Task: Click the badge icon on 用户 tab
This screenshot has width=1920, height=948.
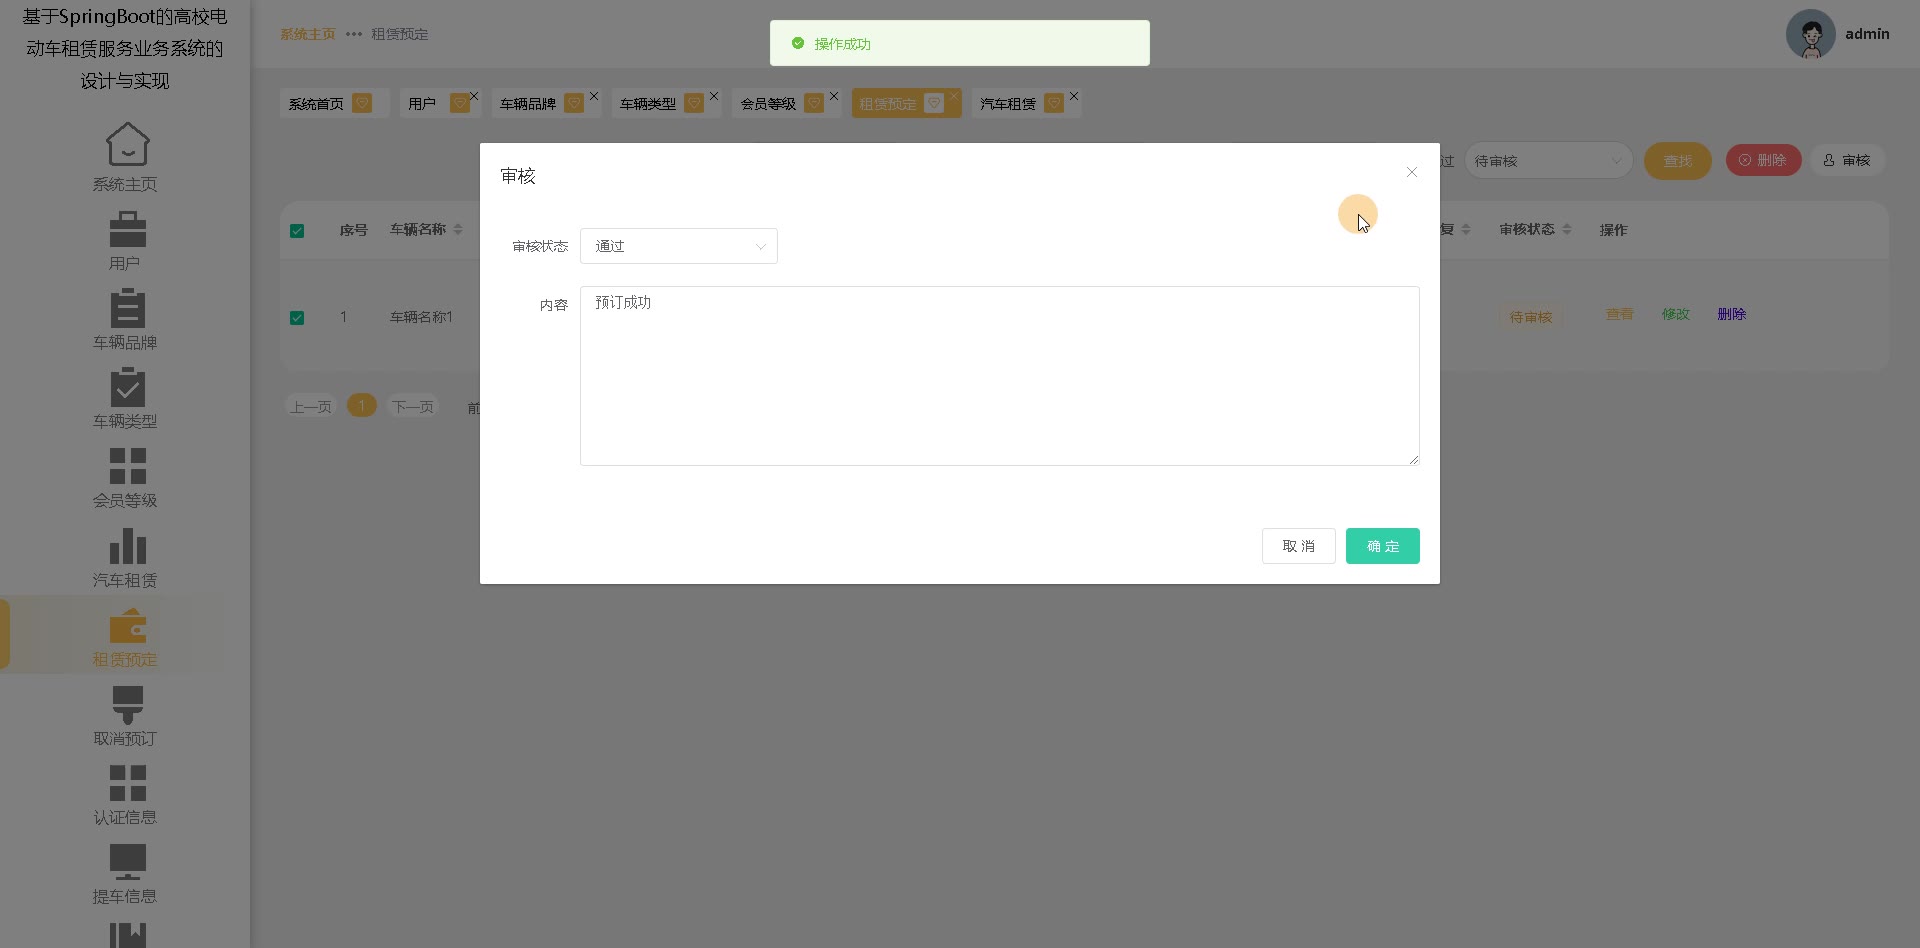Action: [x=459, y=103]
